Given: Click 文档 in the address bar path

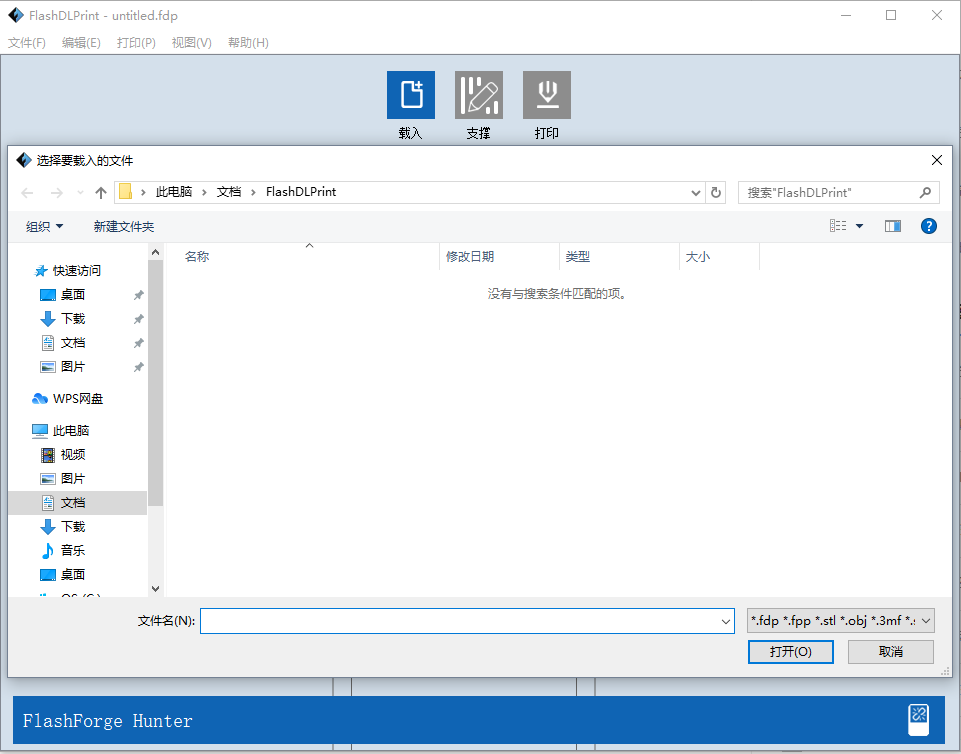Looking at the screenshot, I should (229, 192).
